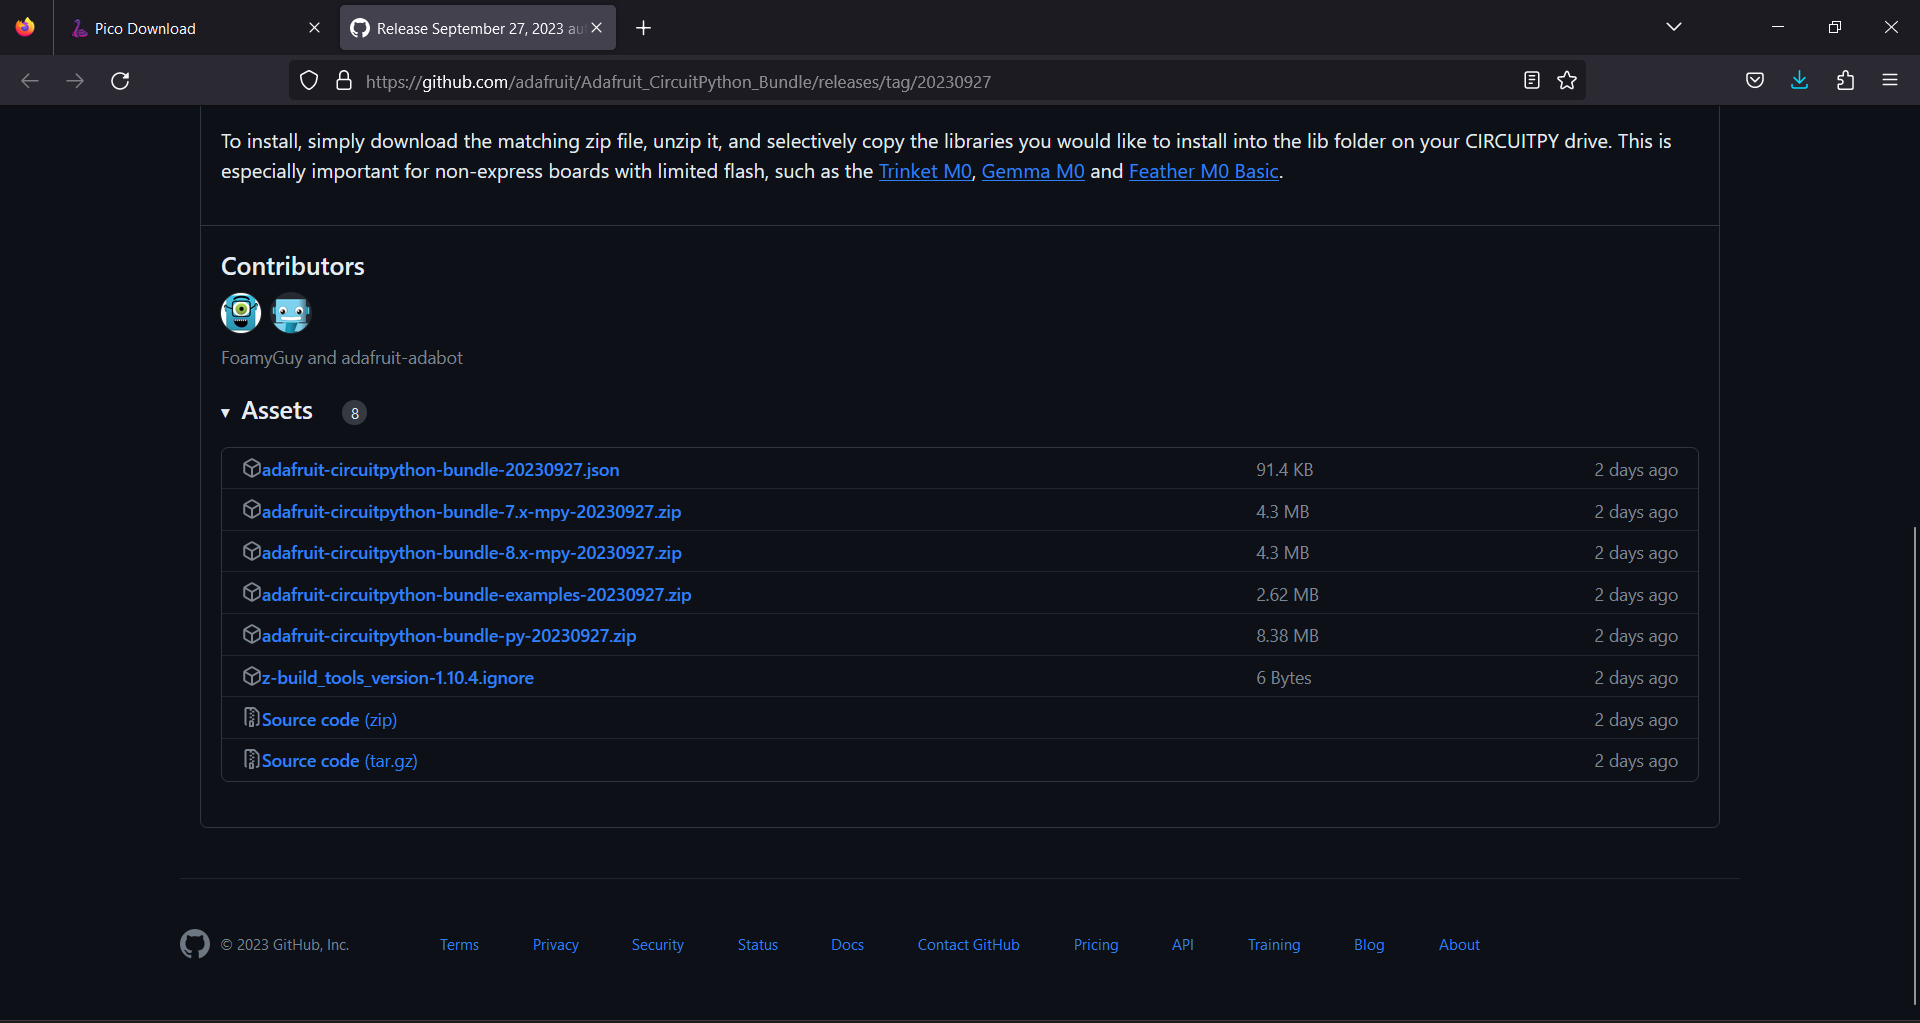1920x1023 pixels.
Task: Switch to the Pico Download tab
Action: click(190, 28)
